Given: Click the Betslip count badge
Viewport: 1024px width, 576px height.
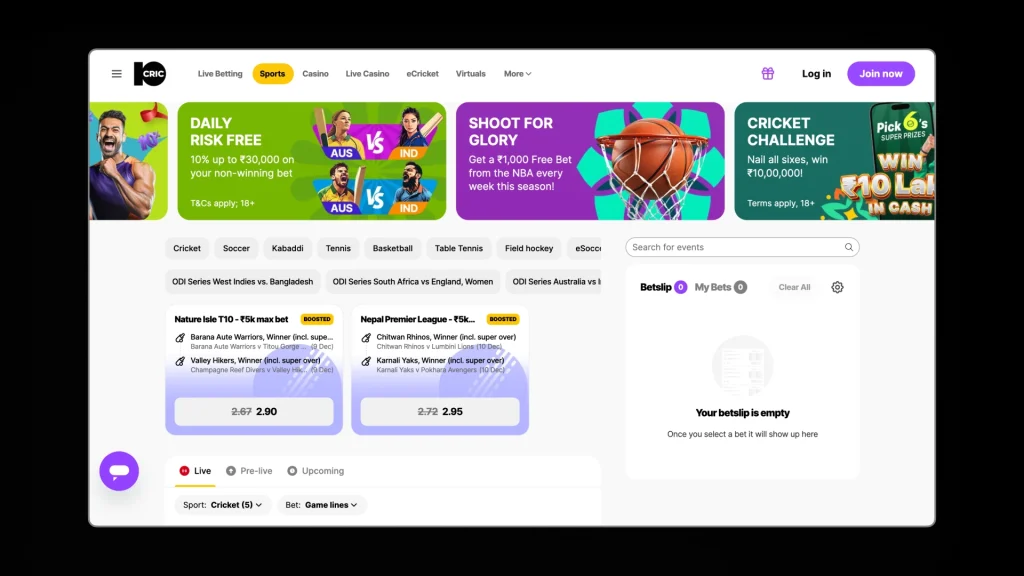Looking at the screenshot, I should [x=680, y=287].
